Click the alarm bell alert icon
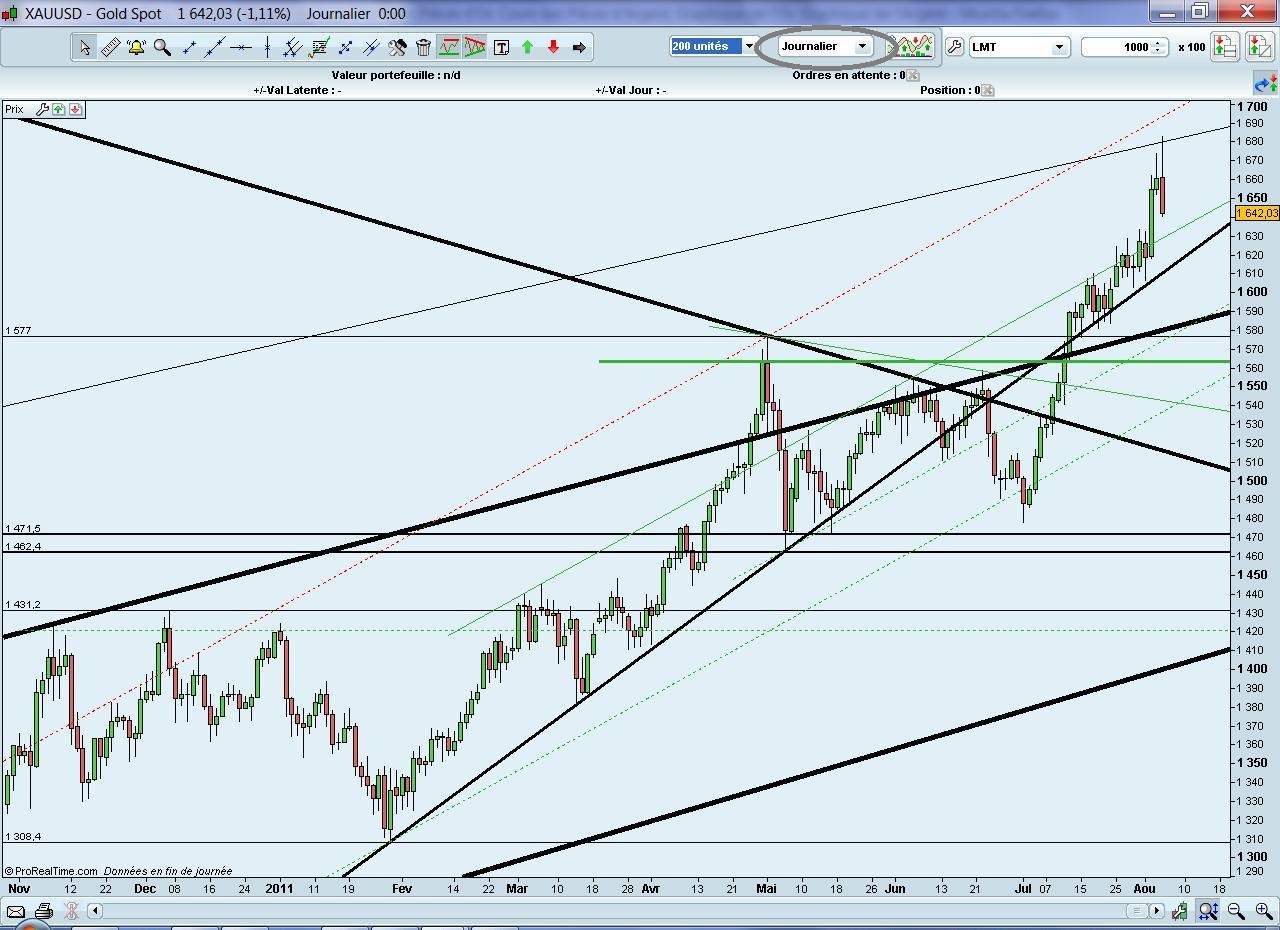The width and height of the screenshot is (1280, 930). pyautogui.click(x=136, y=47)
